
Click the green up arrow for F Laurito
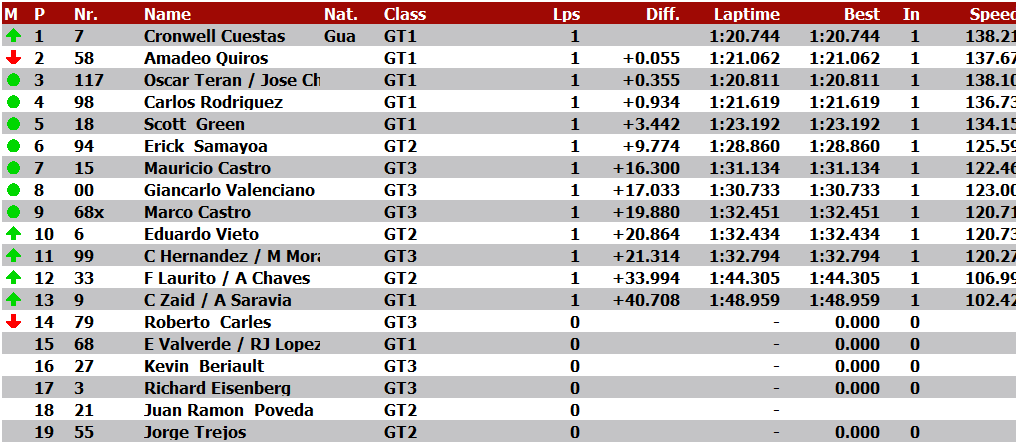(x=13, y=278)
